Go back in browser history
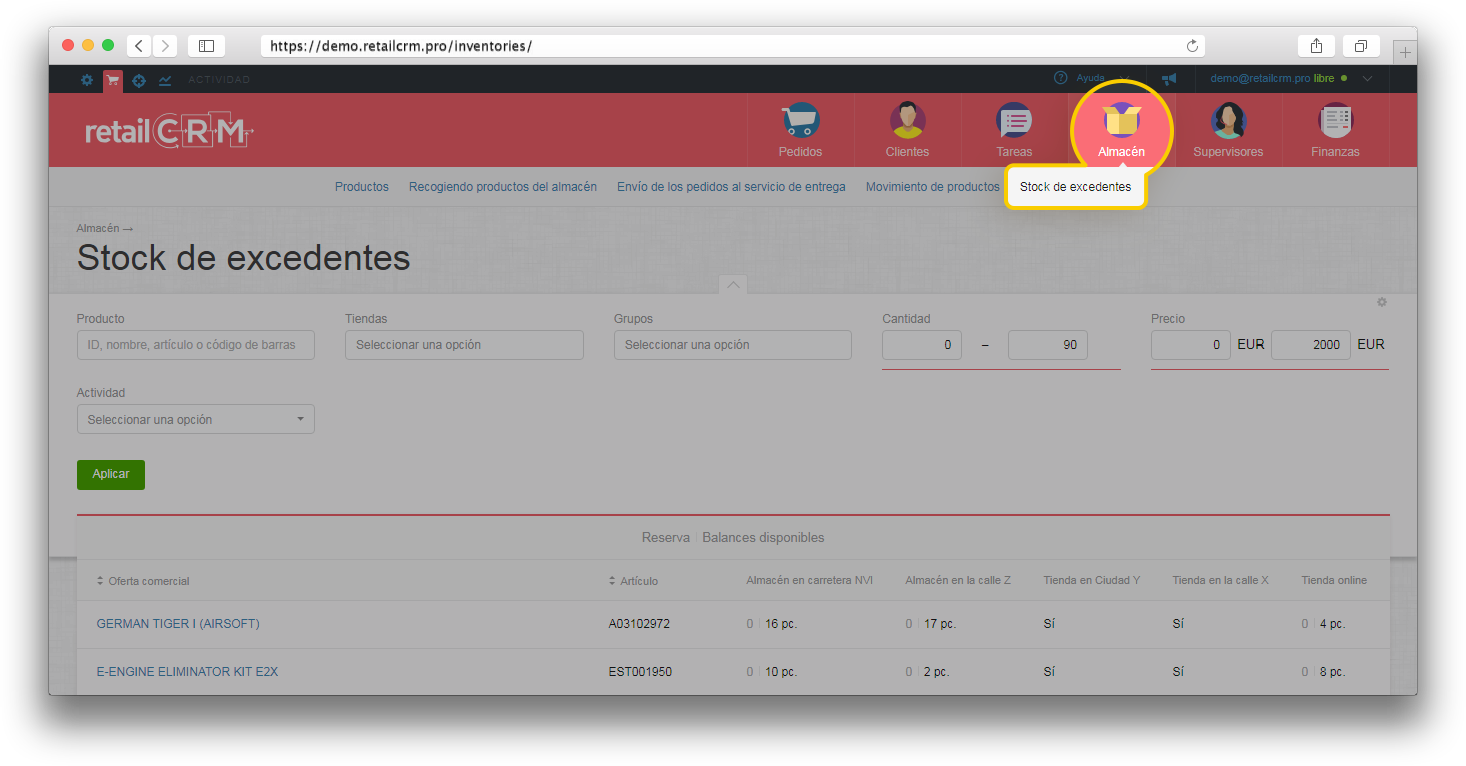This screenshot has width=1466, height=766. [x=138, y=46]
